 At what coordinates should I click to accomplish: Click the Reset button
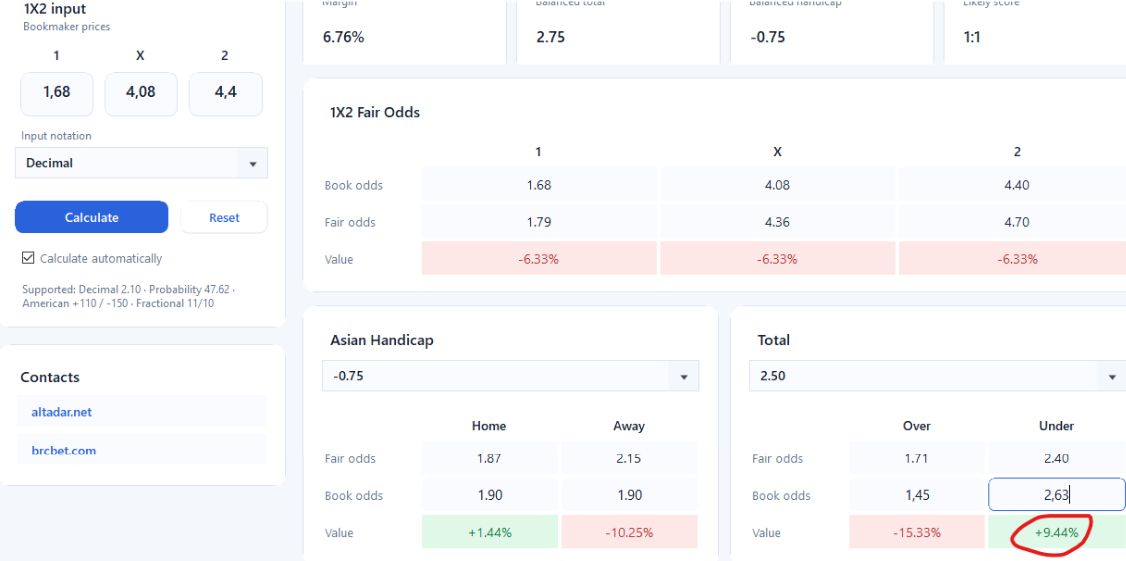click(224, 218)
